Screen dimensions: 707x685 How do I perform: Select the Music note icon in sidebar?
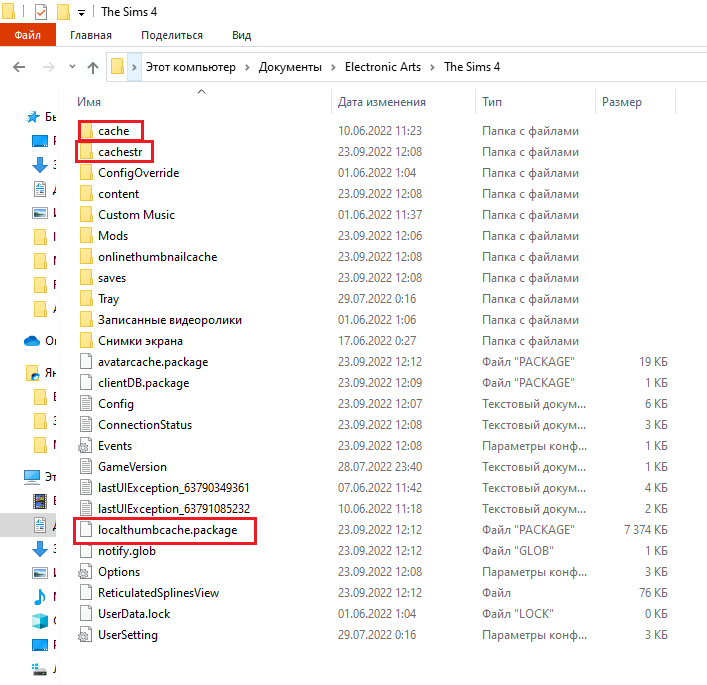(x=40, y=596)
